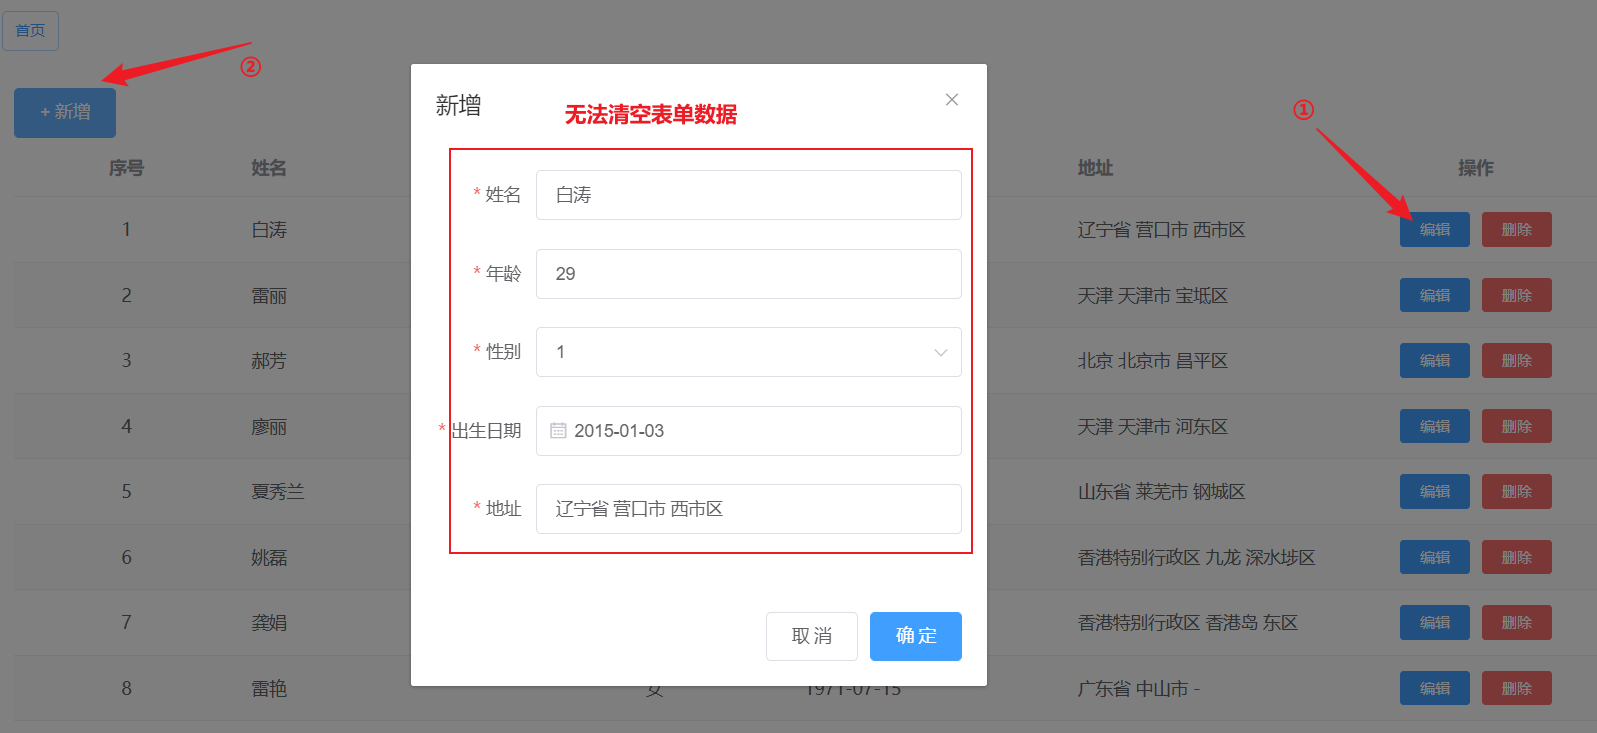Click address cell 广东省 中山市 -
Screen dimensions: 1597x733
pos(1138,689)
